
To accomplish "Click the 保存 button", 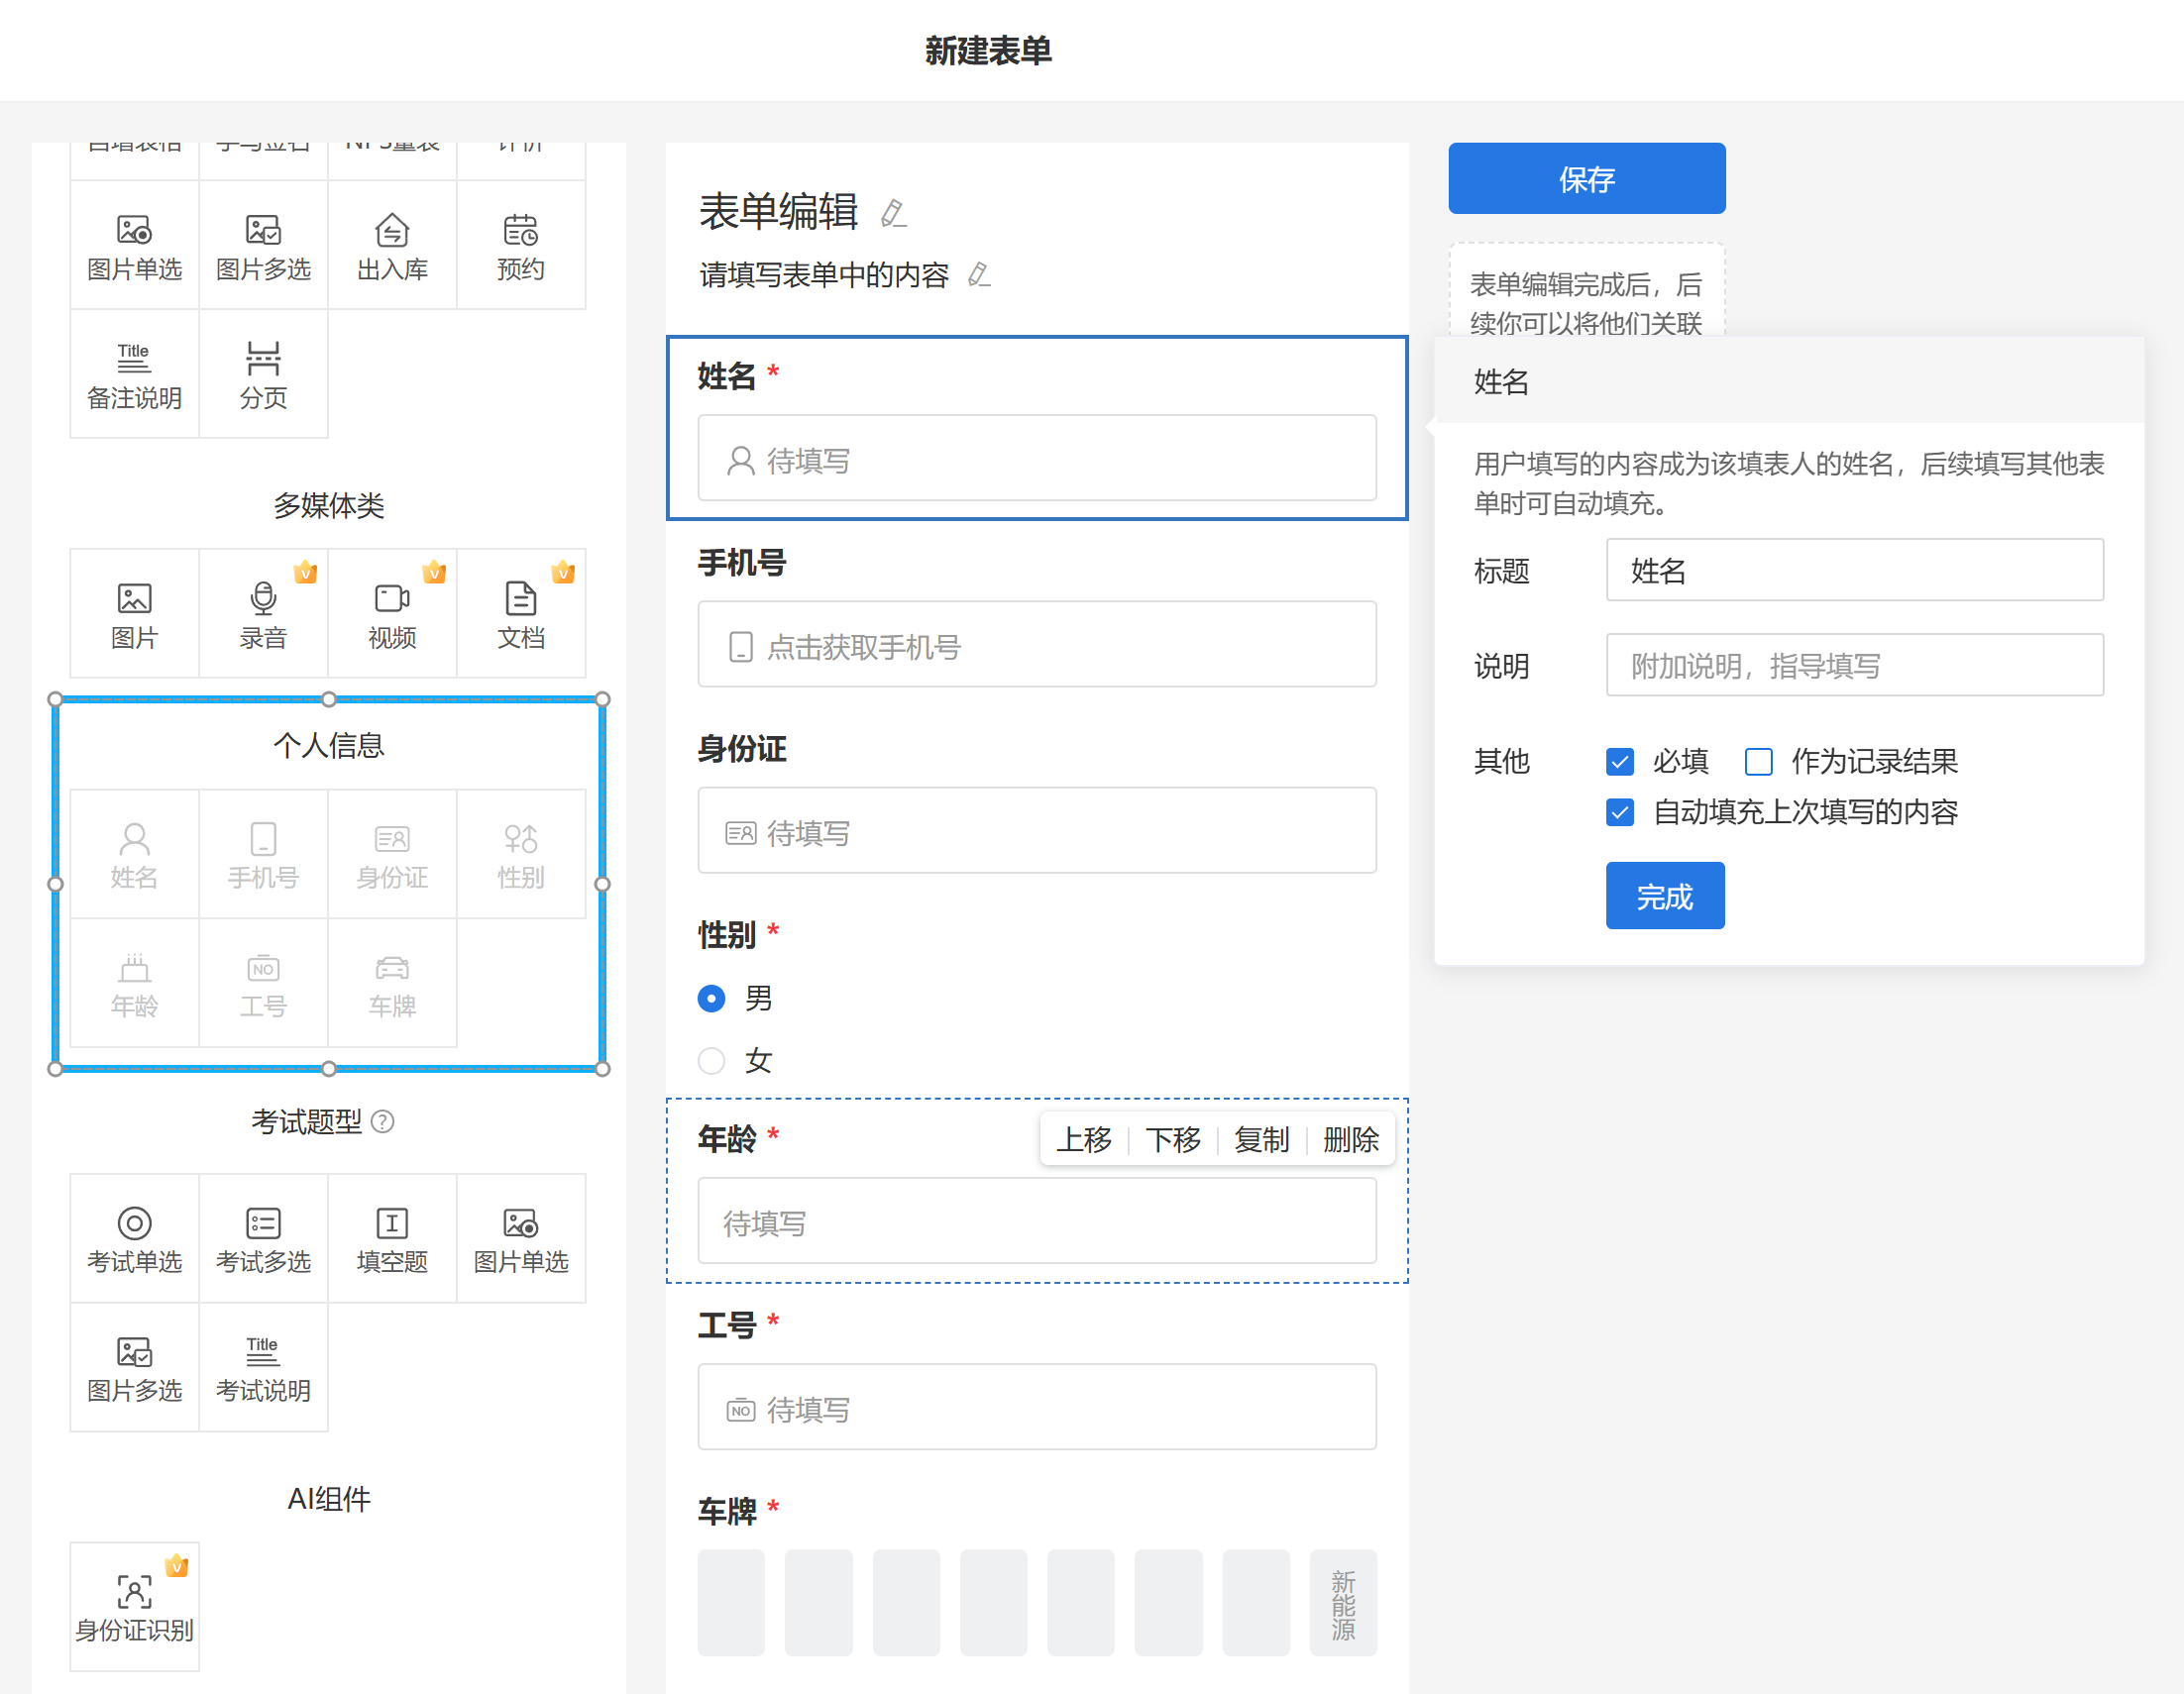I will pos(1586,179).
